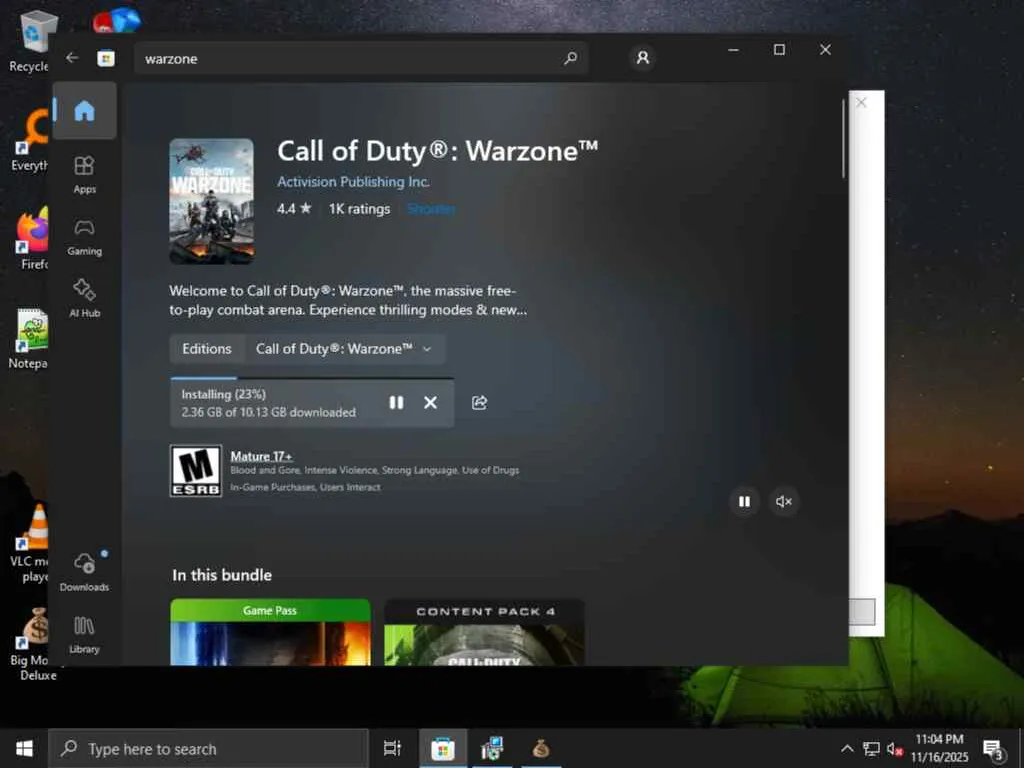Screen dimensions: 1024x768
Task: Click the install progress bar
Action: point(312,378)
